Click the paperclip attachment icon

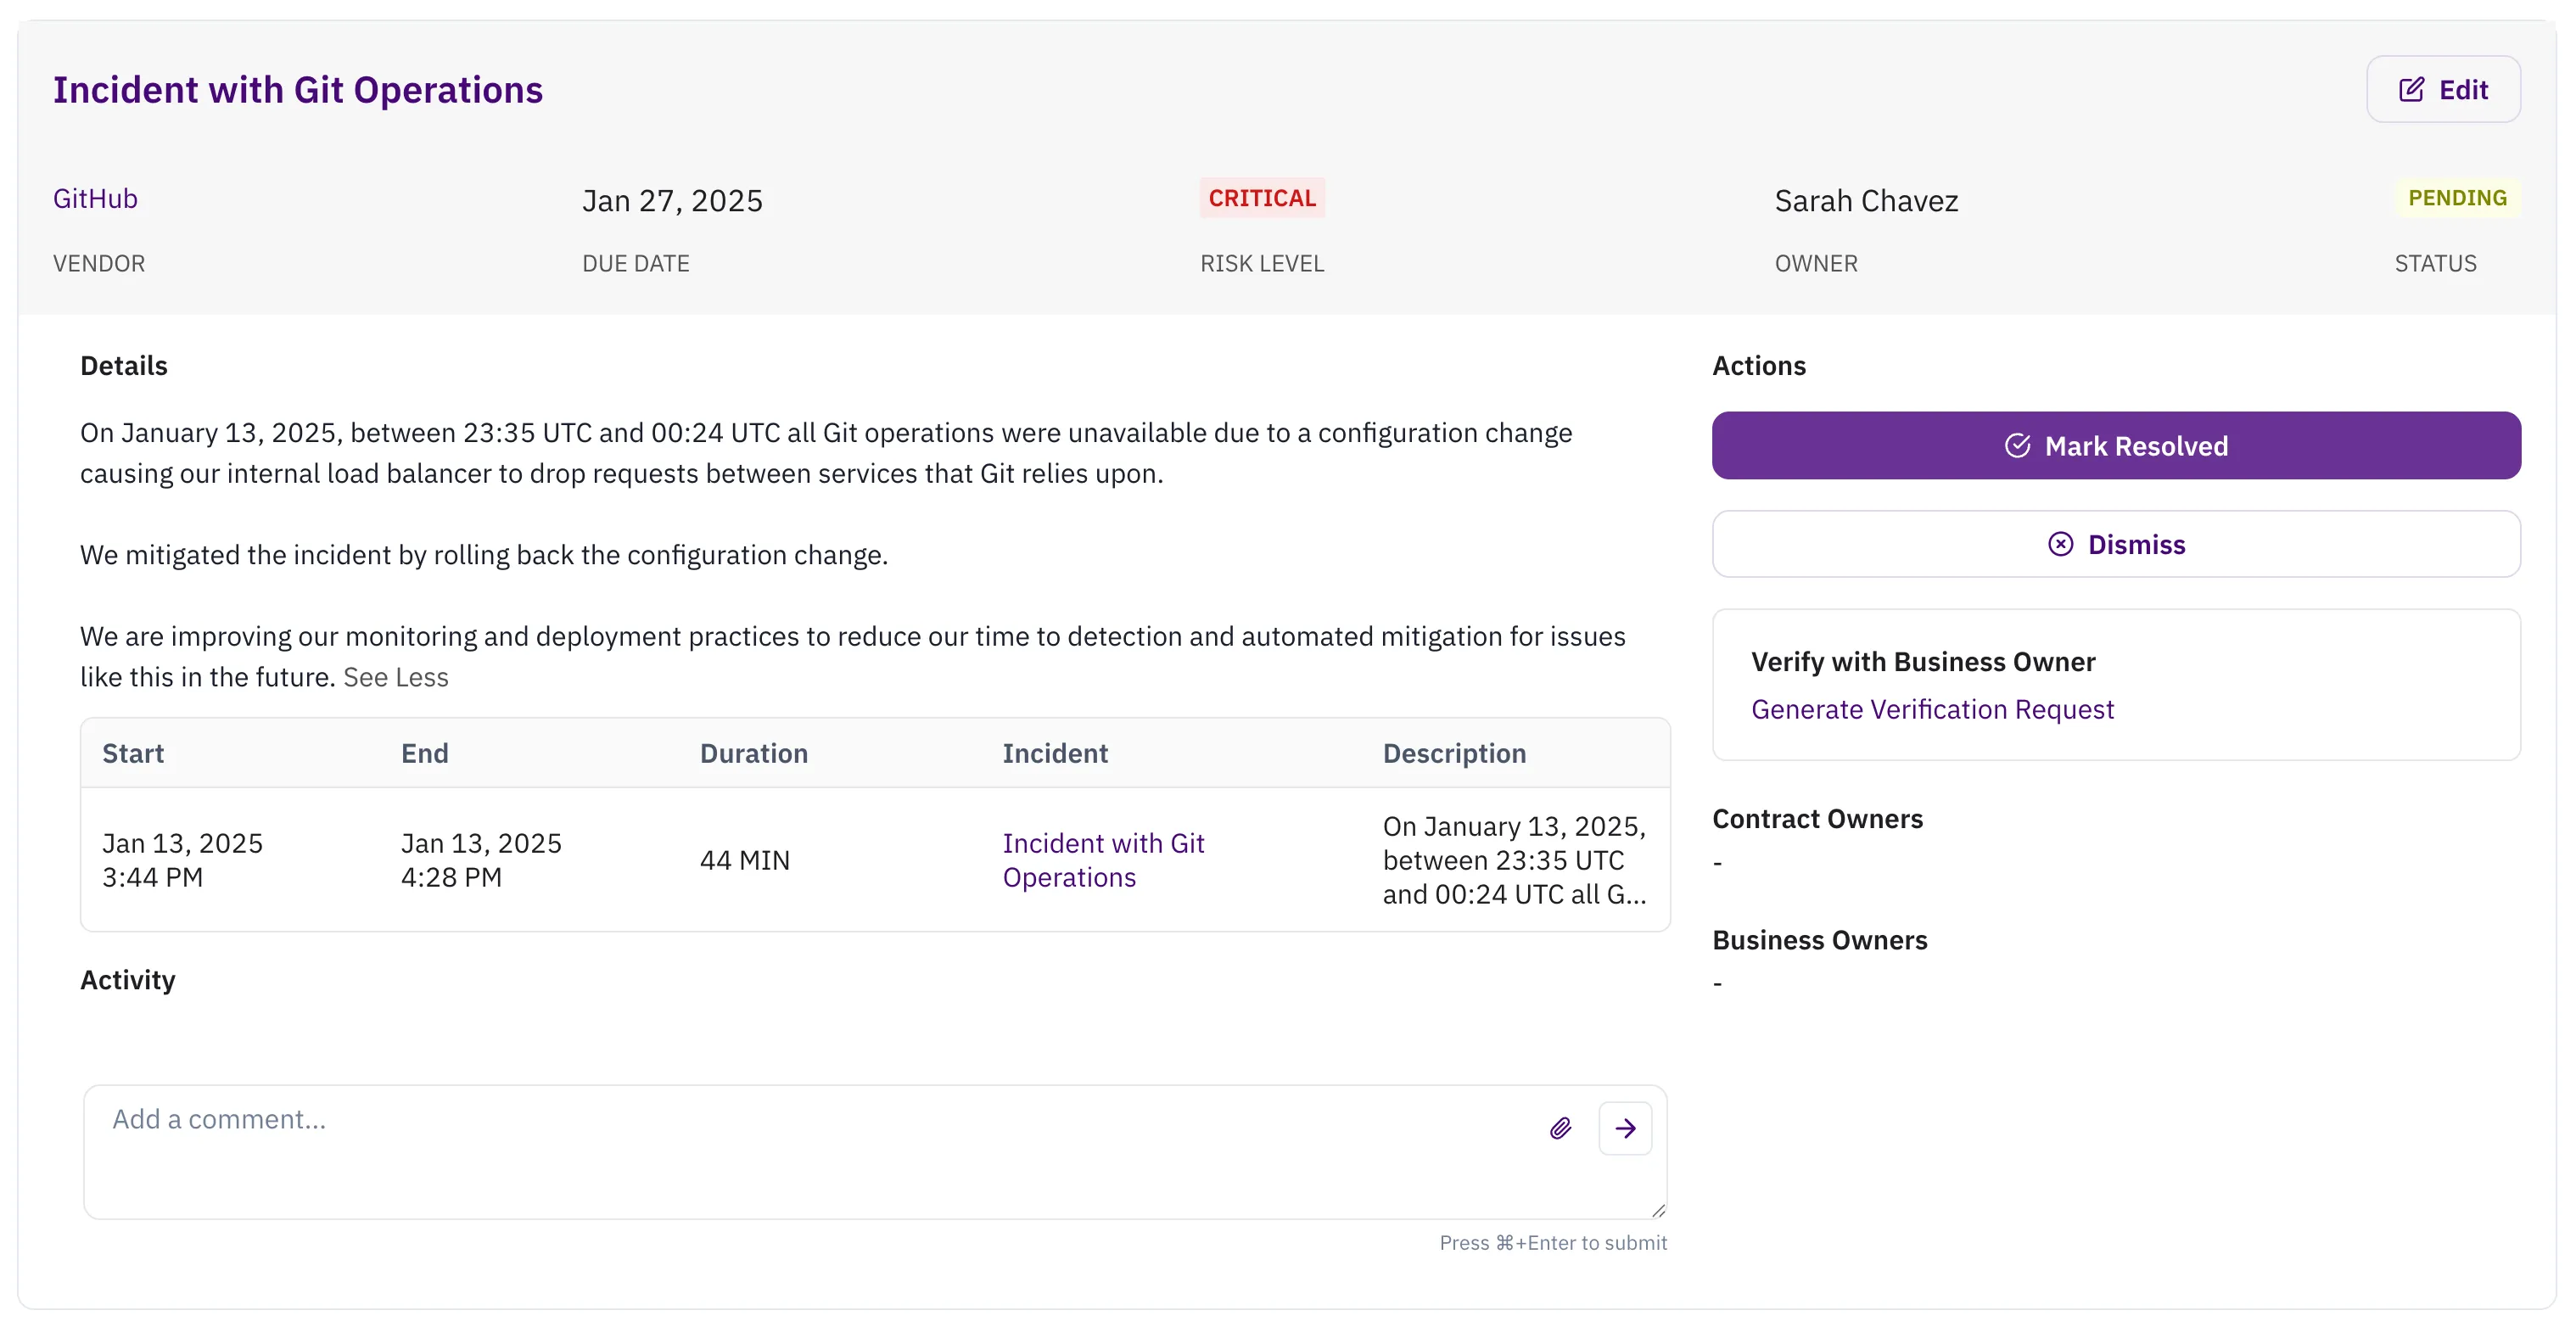pyautogui.click(x=1560, y=1128)
